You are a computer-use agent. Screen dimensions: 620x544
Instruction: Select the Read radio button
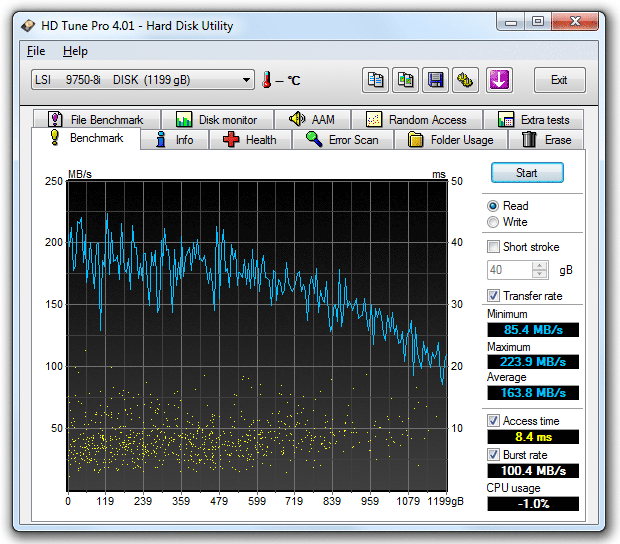point(493,206)
